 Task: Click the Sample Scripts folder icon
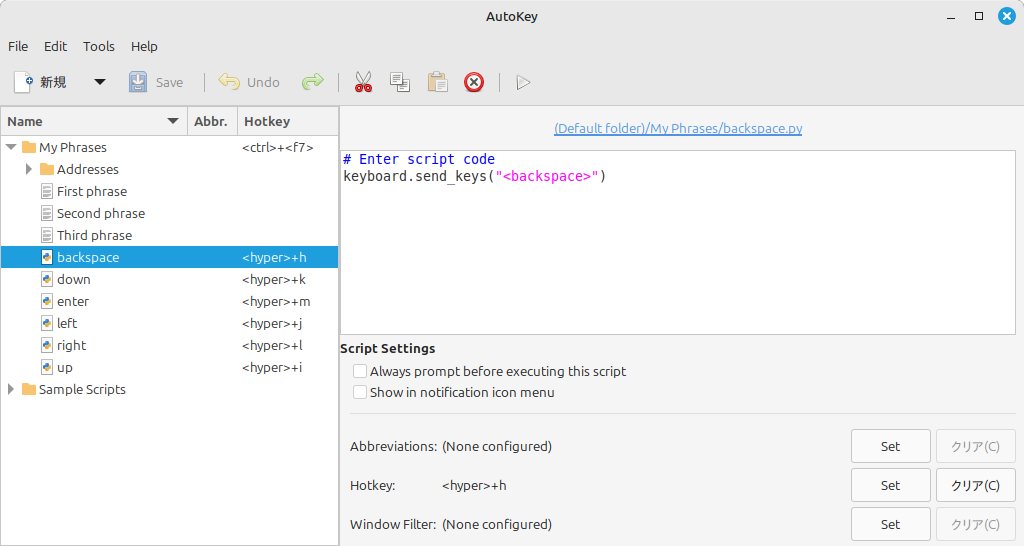pyautogui.click(x=29, y=389)
